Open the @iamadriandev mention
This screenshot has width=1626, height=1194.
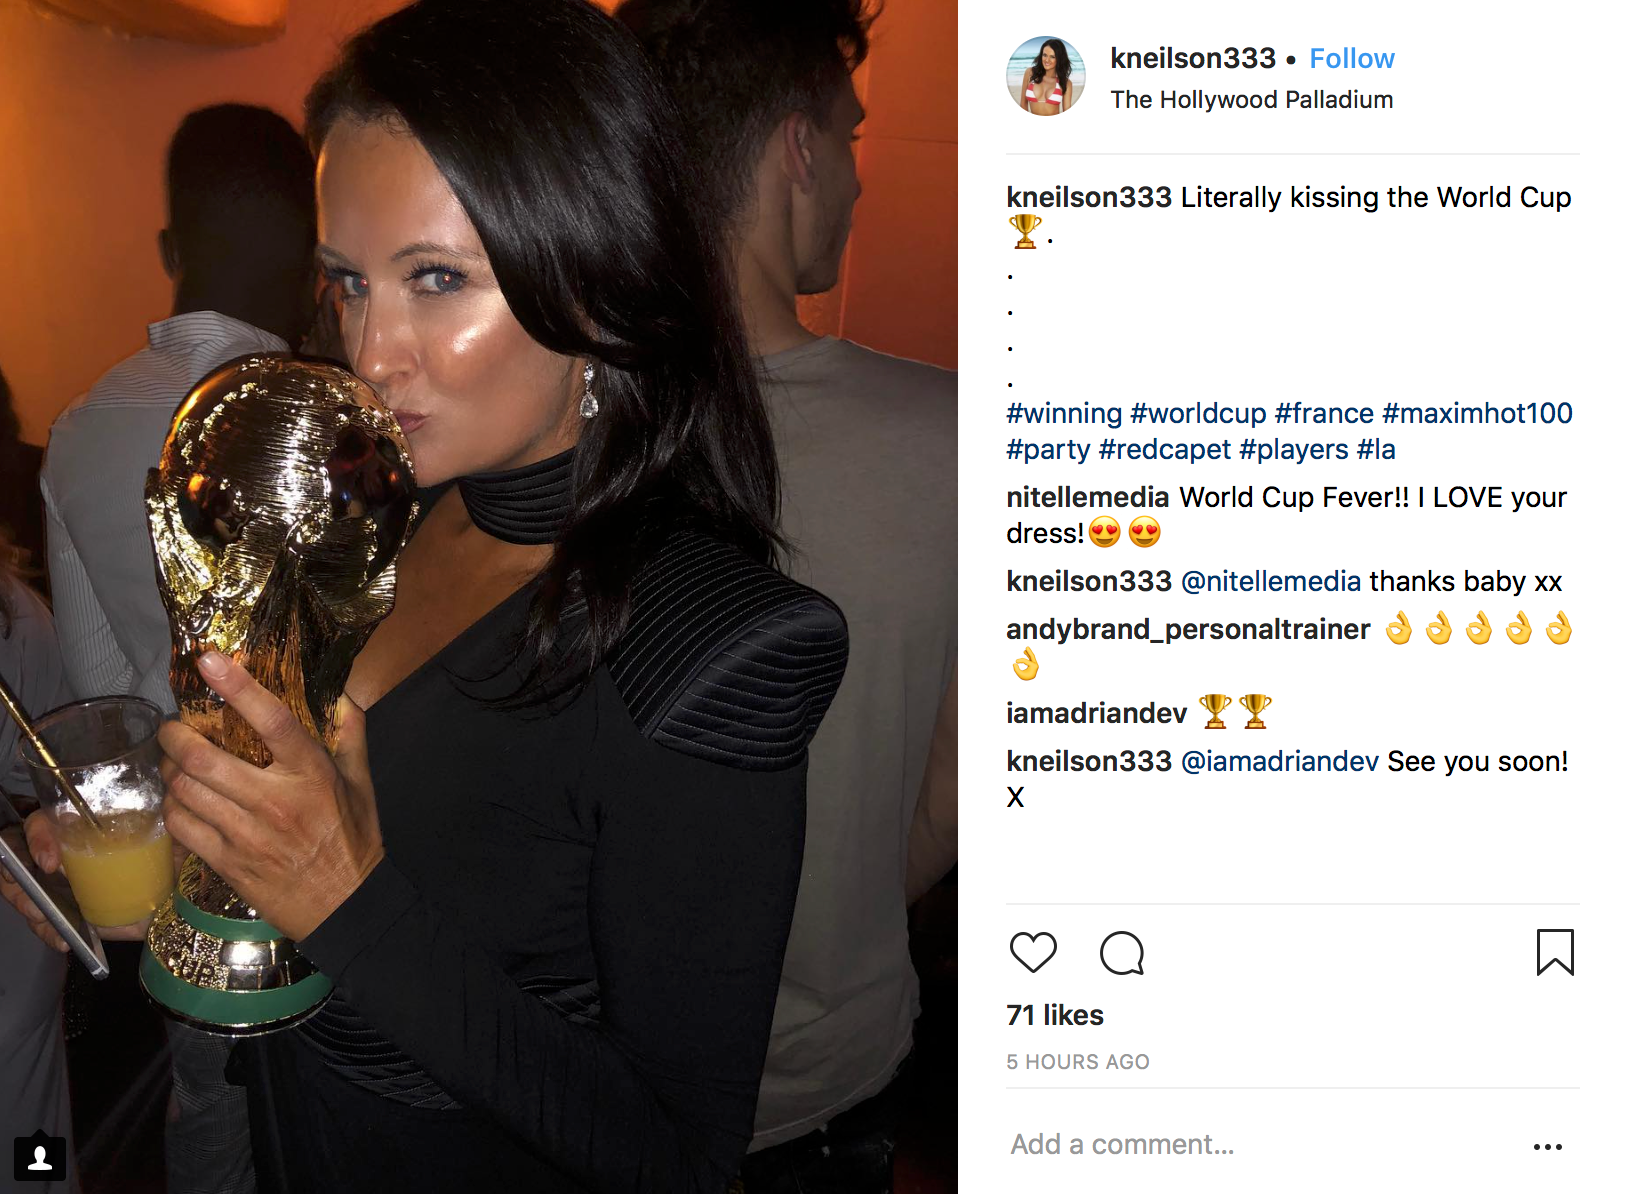[1280, 761]
